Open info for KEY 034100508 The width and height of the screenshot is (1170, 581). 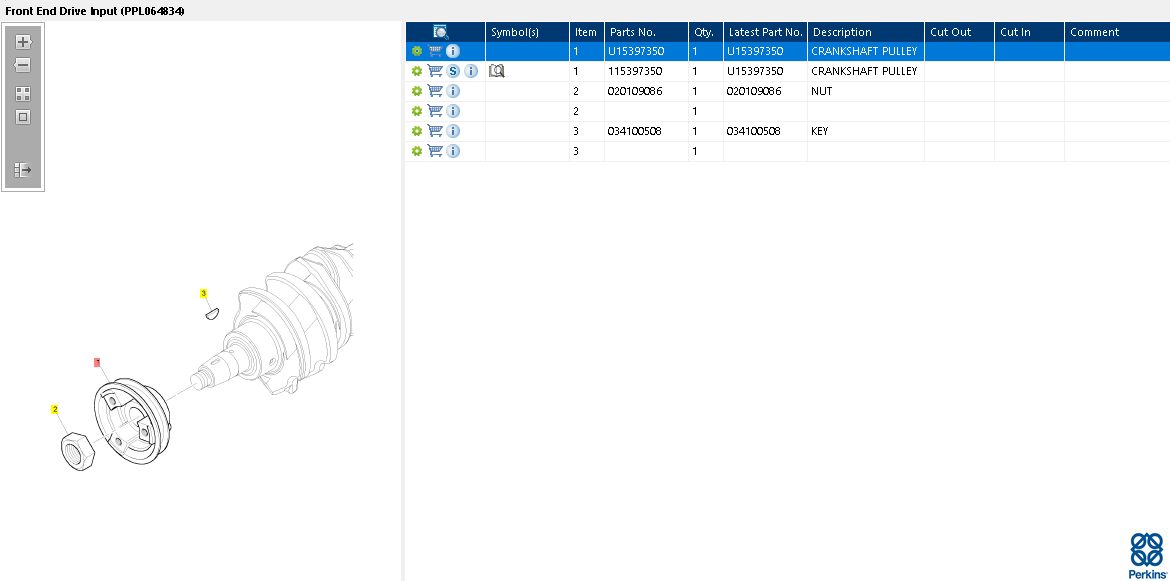pyautogui.click(x=453, y=131)
